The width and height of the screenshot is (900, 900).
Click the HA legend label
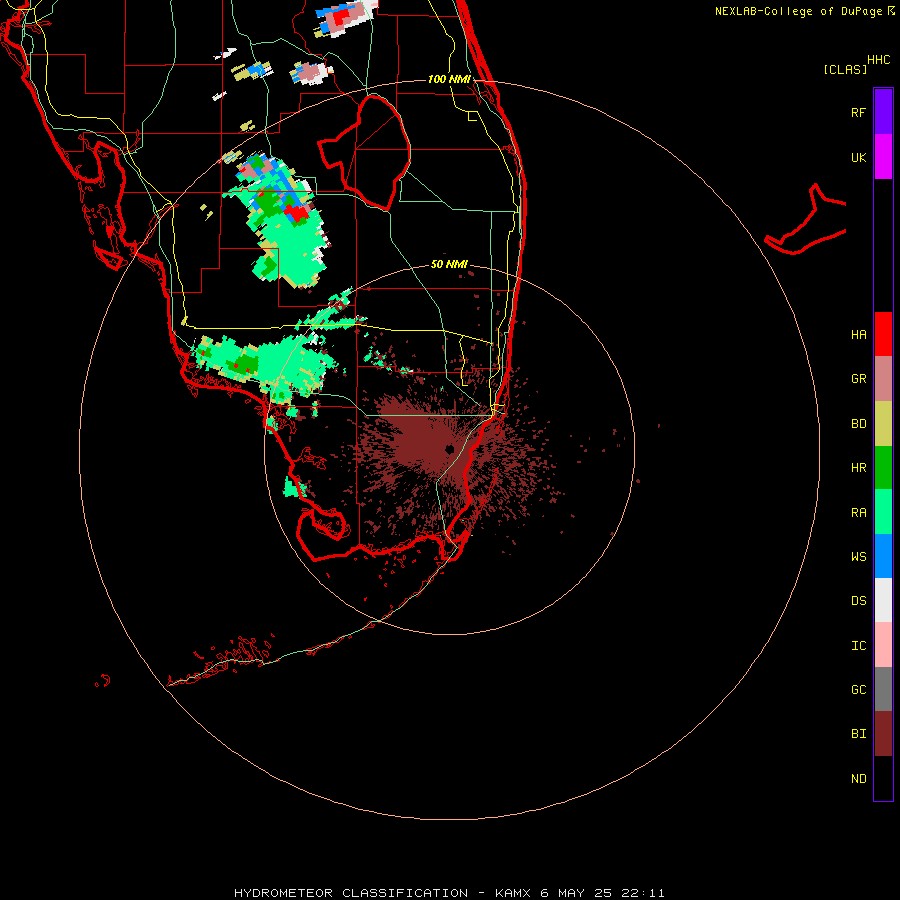point(858,334)
